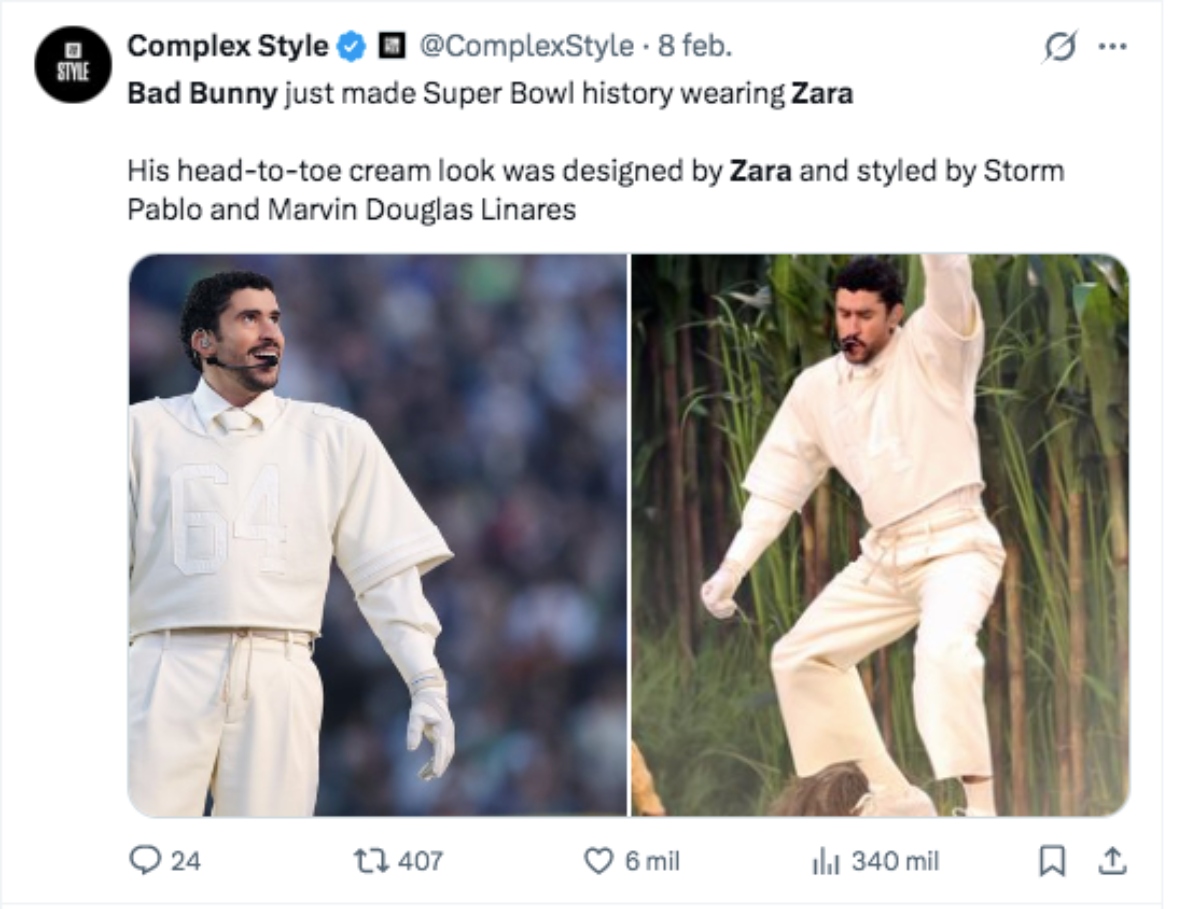This screenshot has height=909, width=1200.
Task: Select the 340 mil views count
Action: pos(895,859)
